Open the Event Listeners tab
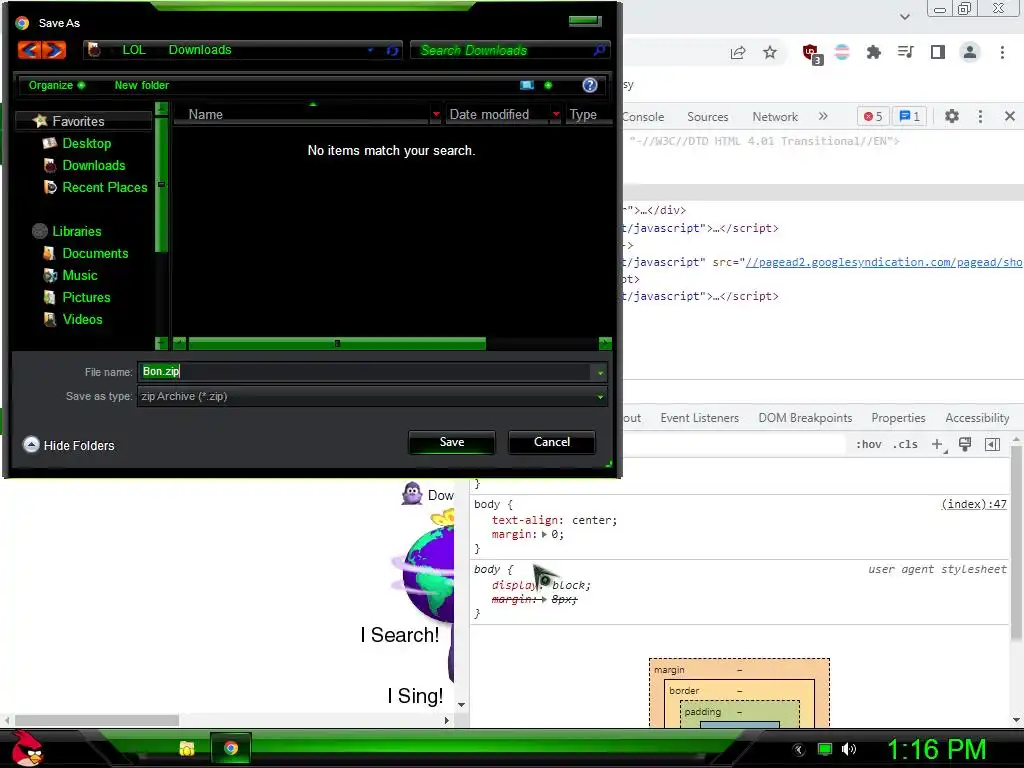Viewport: 1024px width, 768px height. (x=699, y=418)
